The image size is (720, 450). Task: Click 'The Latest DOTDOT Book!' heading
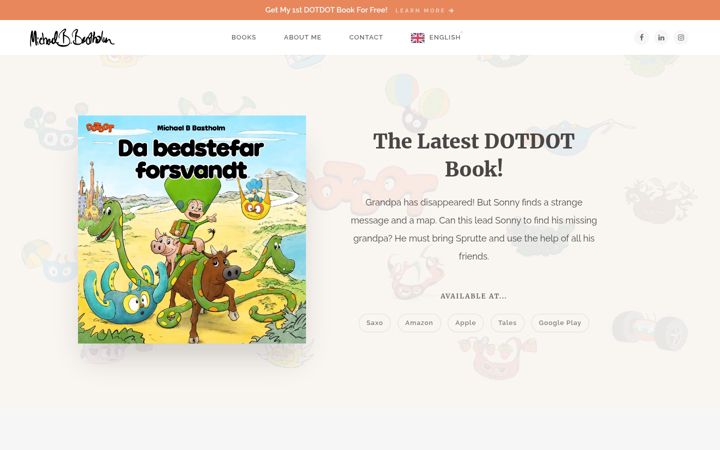473,155
